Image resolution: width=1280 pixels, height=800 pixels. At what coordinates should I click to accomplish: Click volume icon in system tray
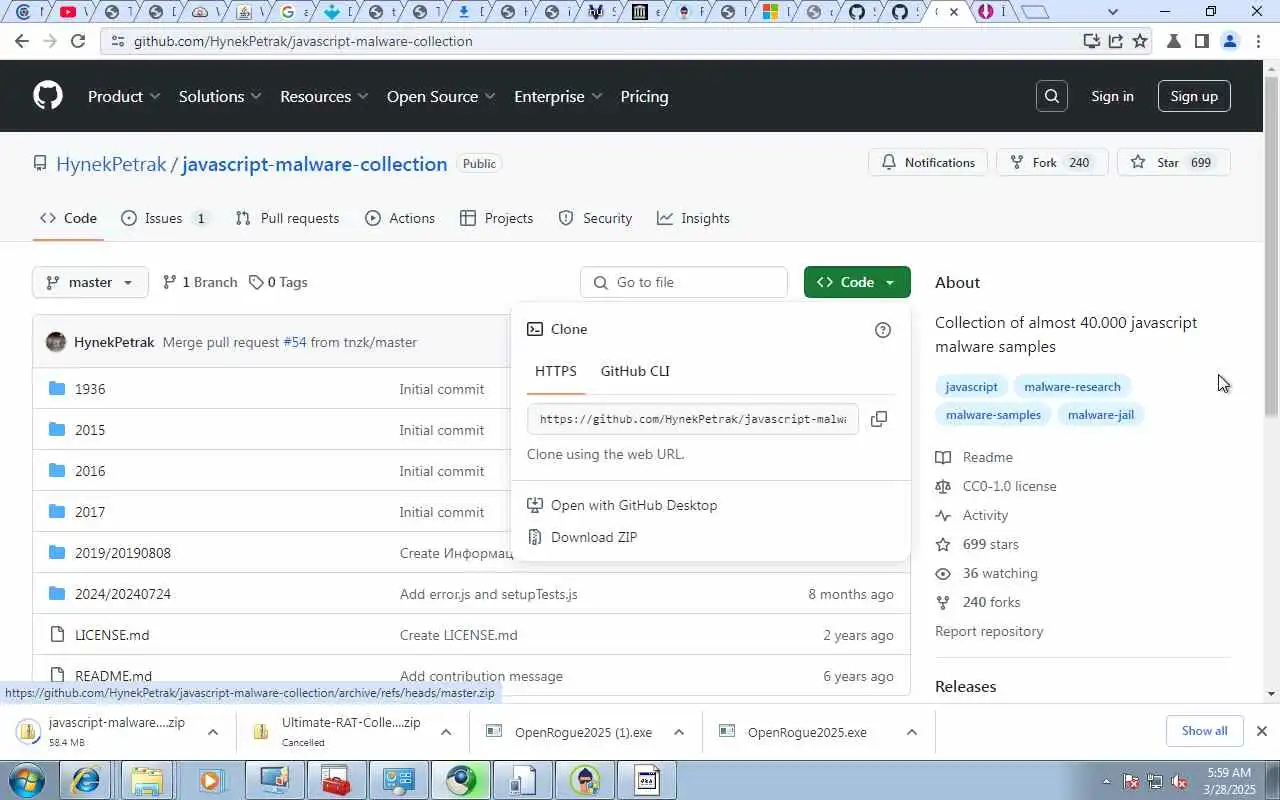(1180, 781)
